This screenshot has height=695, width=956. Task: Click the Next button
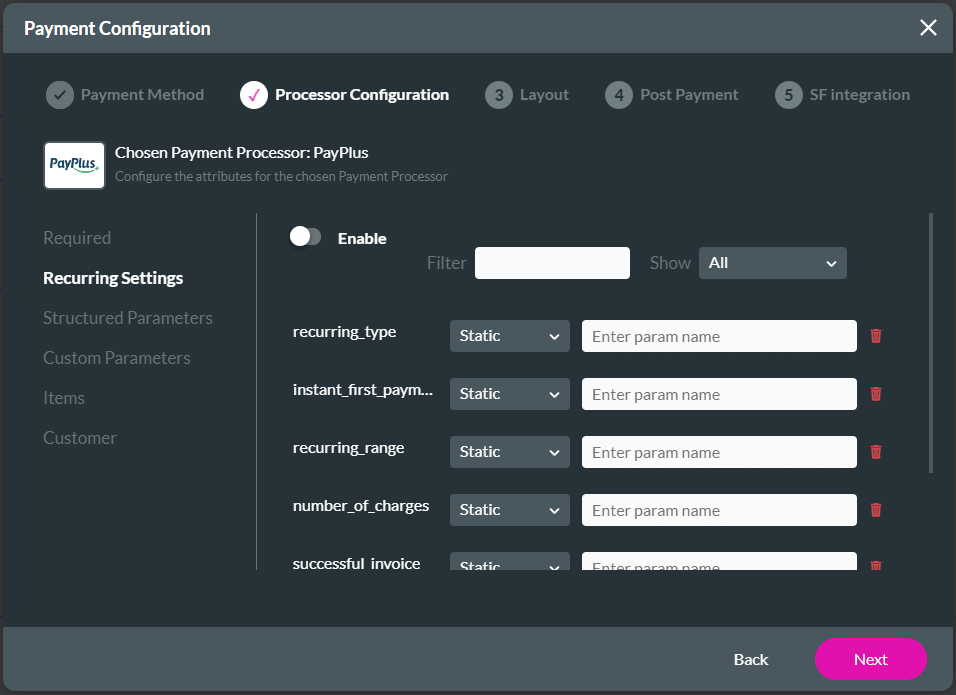point(870,659)
